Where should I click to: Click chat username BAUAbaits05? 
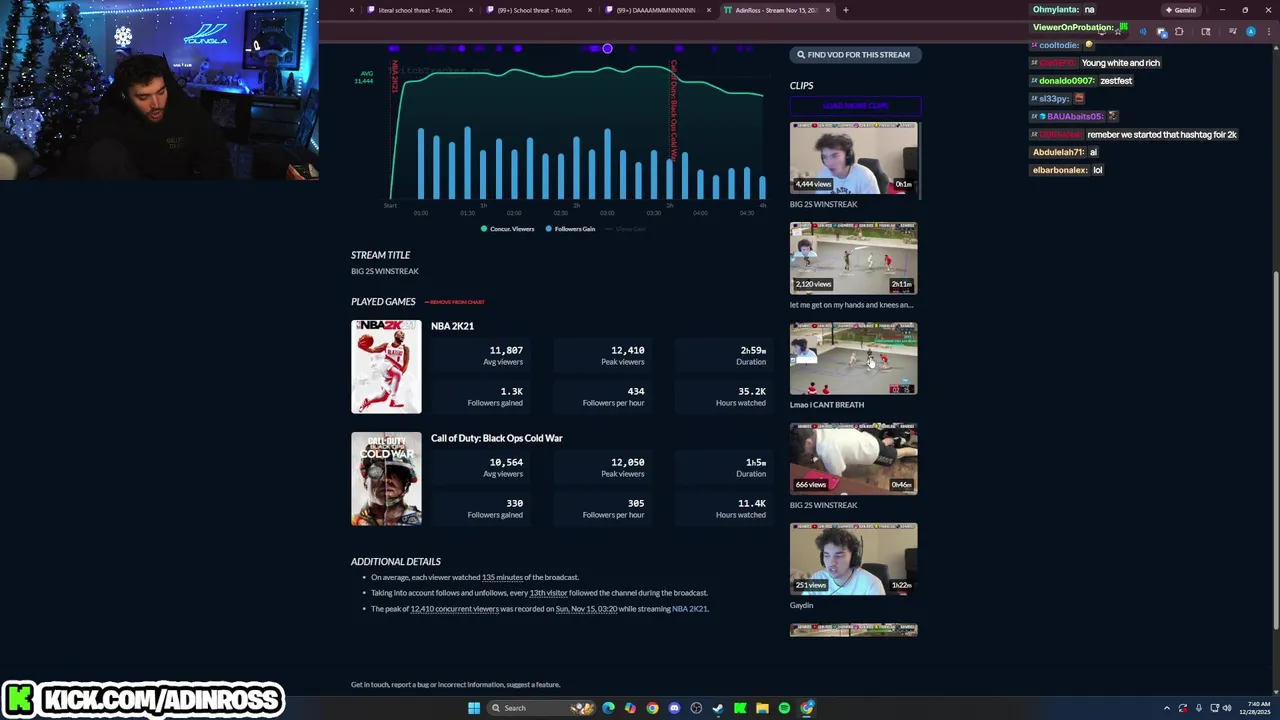(x=1075, y=117)
